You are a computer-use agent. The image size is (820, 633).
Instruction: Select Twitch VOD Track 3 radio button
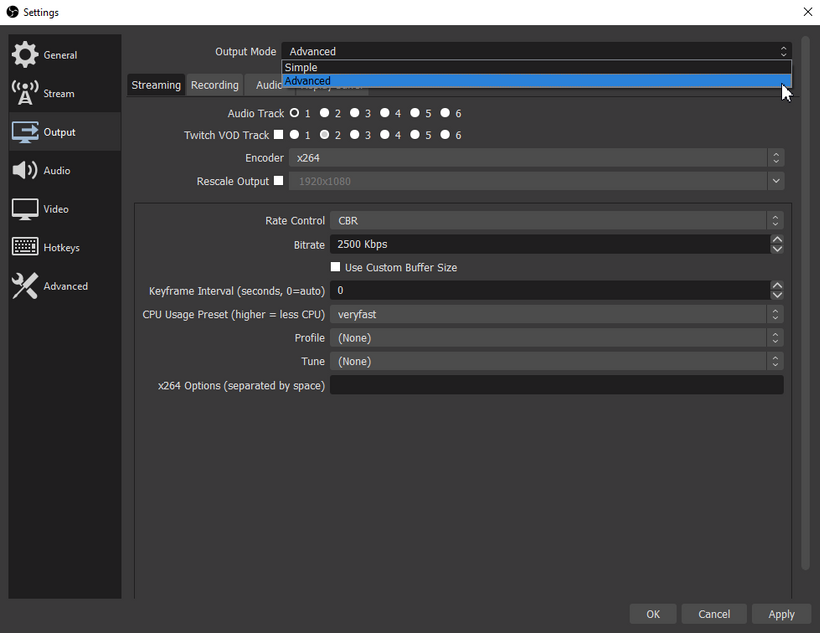[355, 134]
